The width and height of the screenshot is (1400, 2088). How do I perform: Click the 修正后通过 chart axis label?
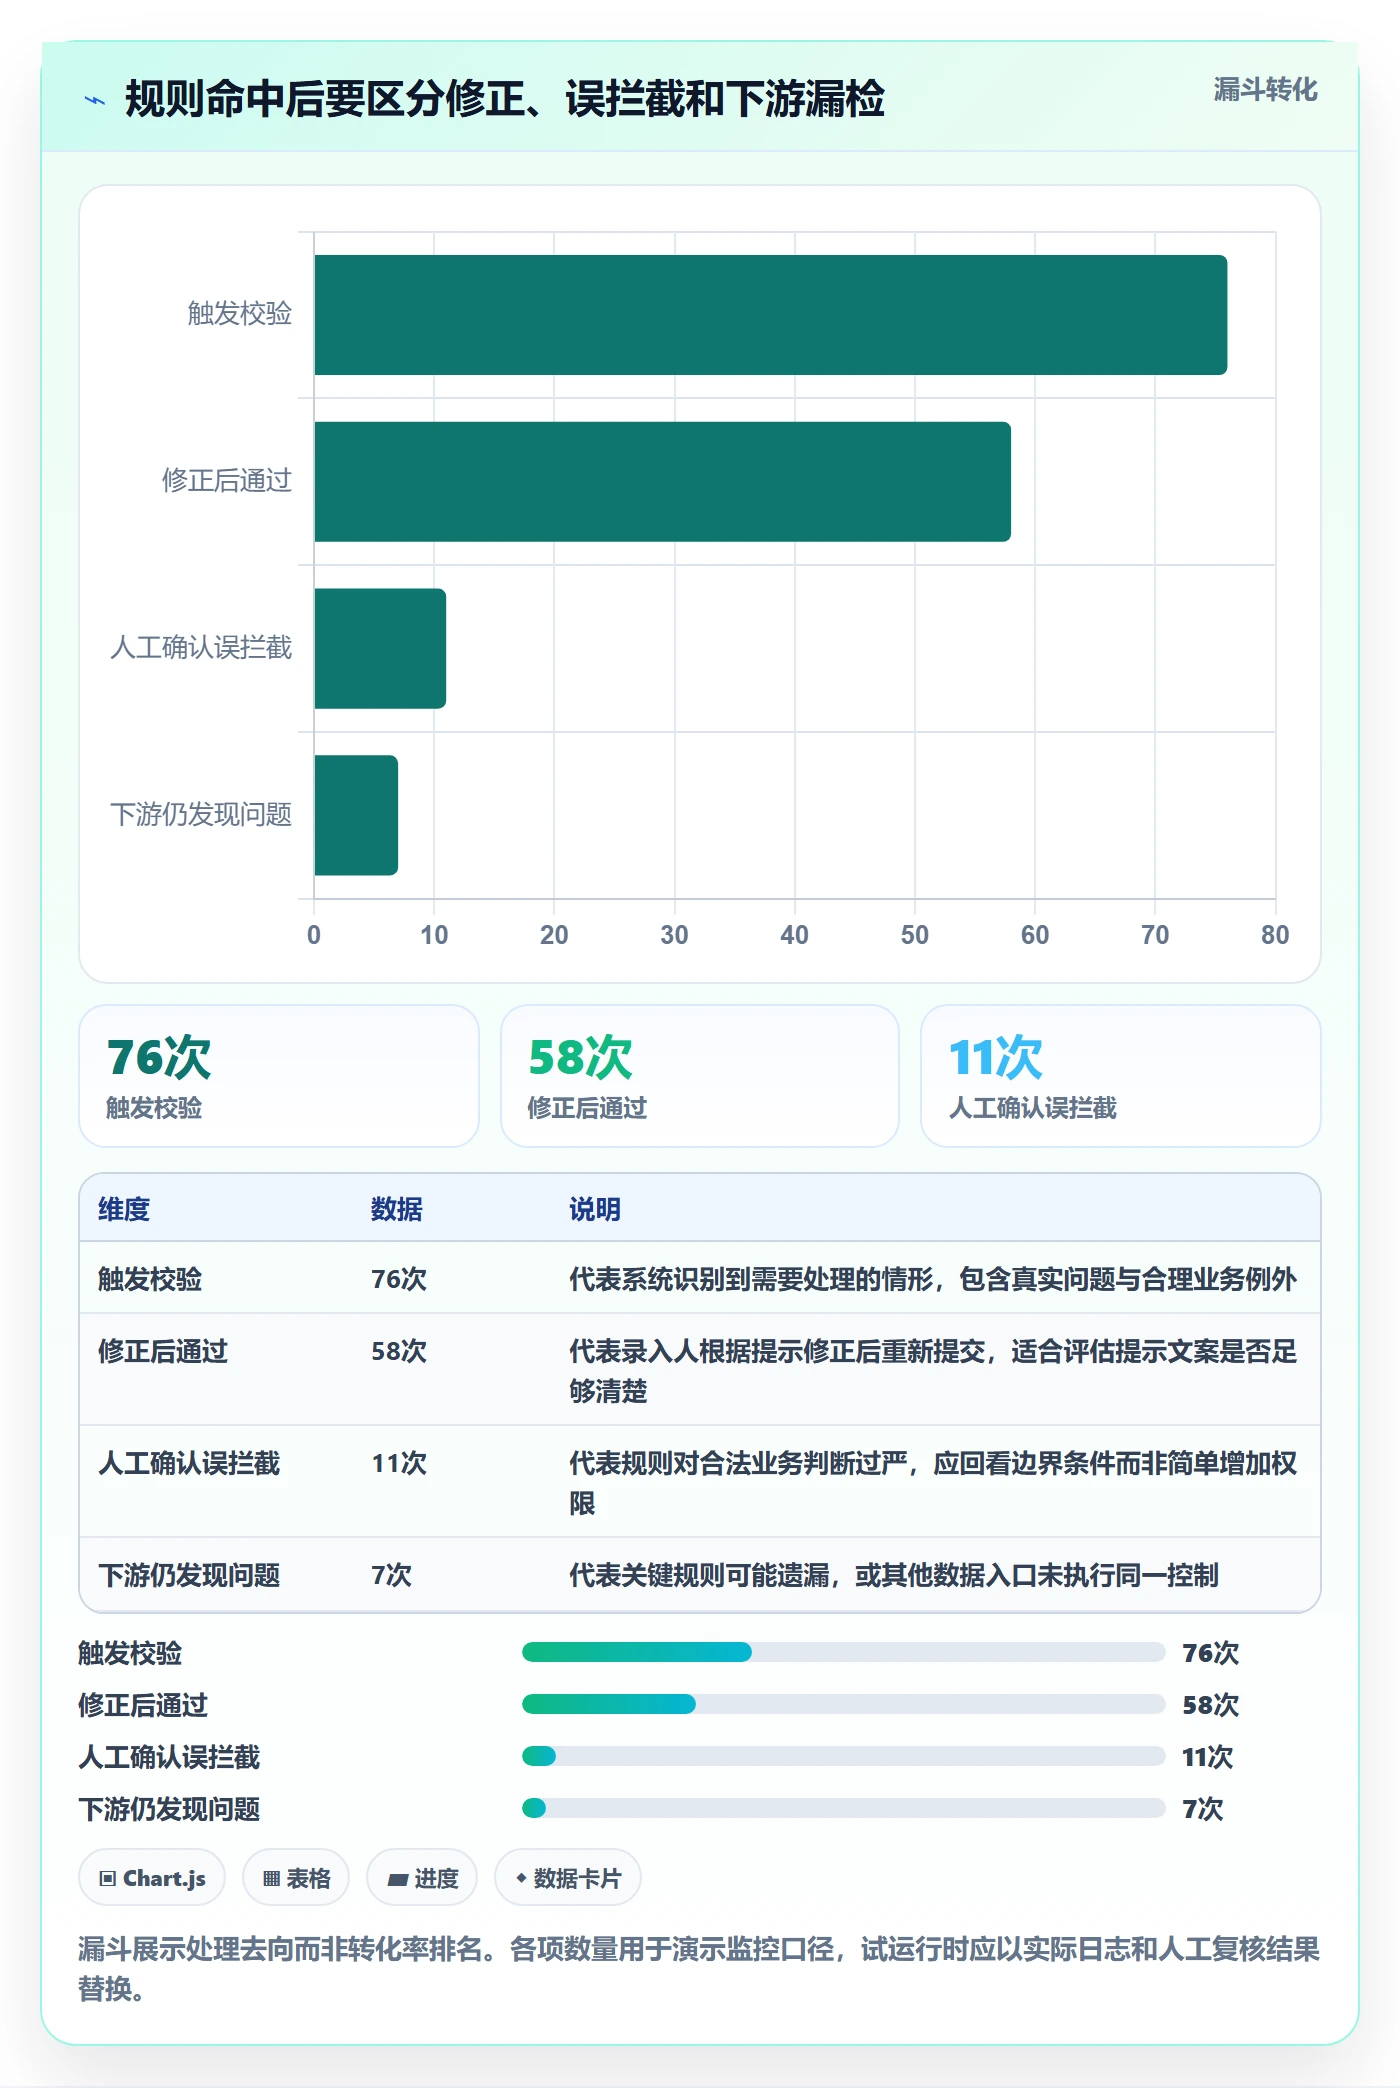point(227,481)
